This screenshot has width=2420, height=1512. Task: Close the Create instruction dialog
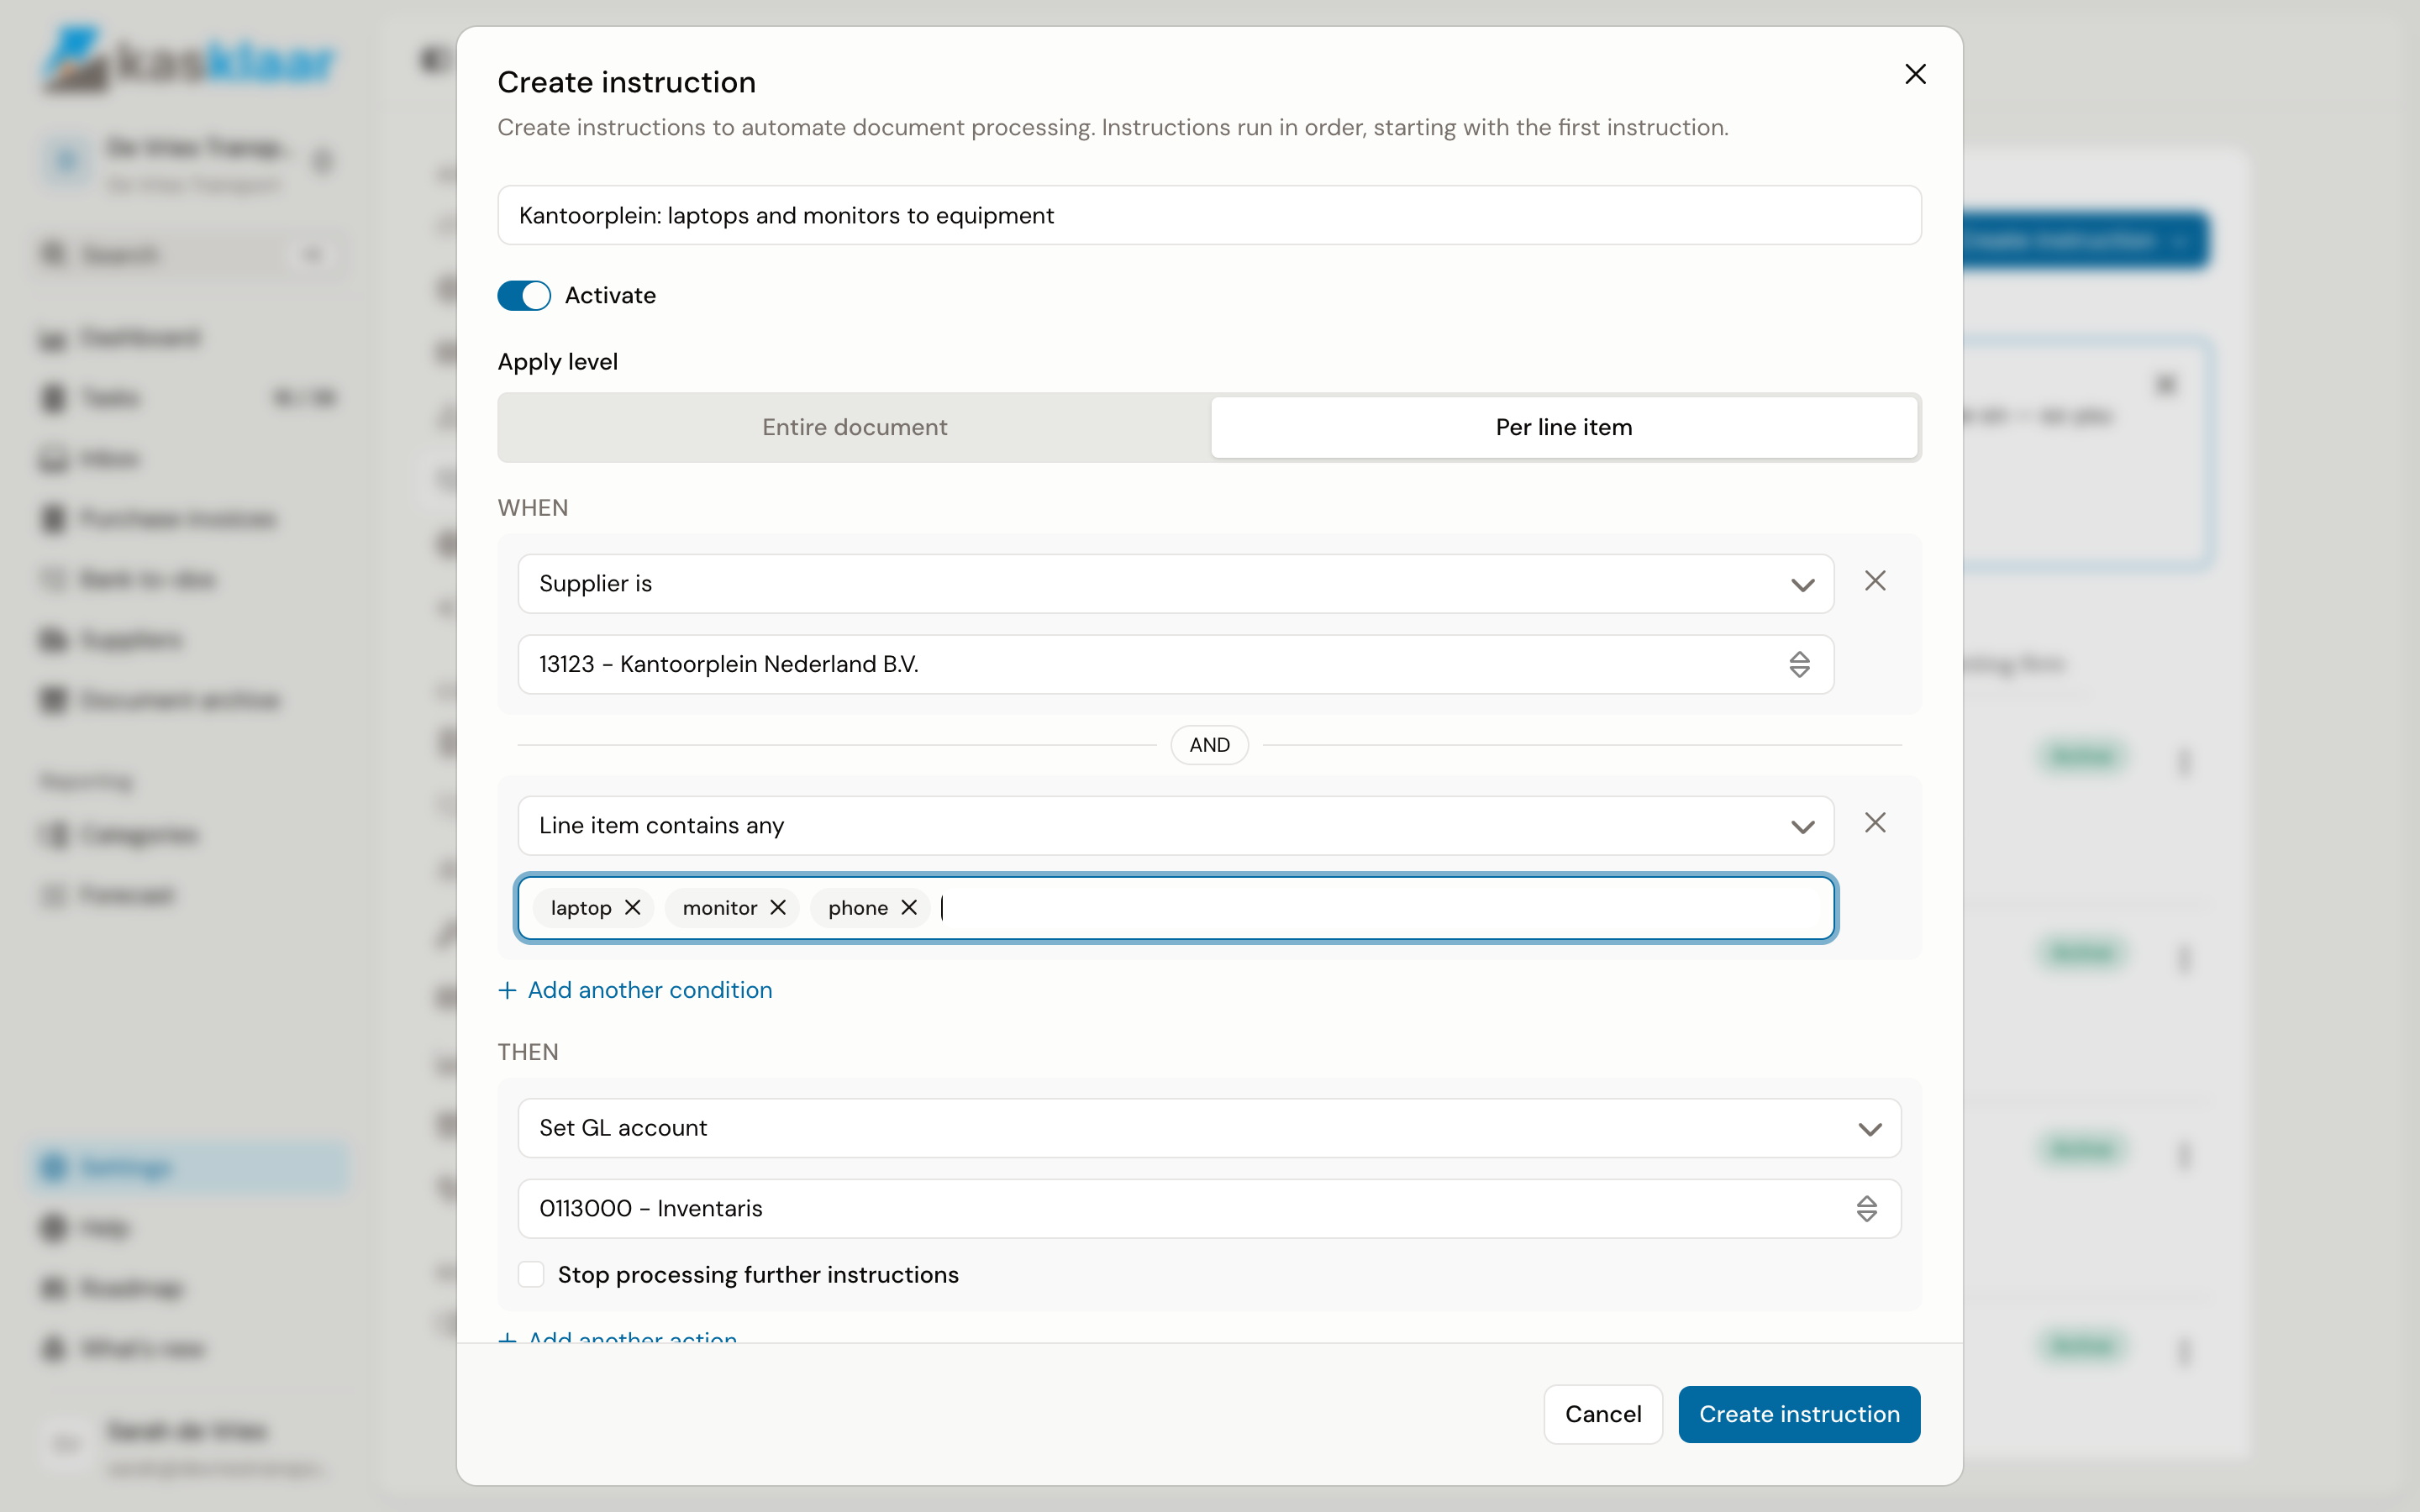(x=1915, y=74)
